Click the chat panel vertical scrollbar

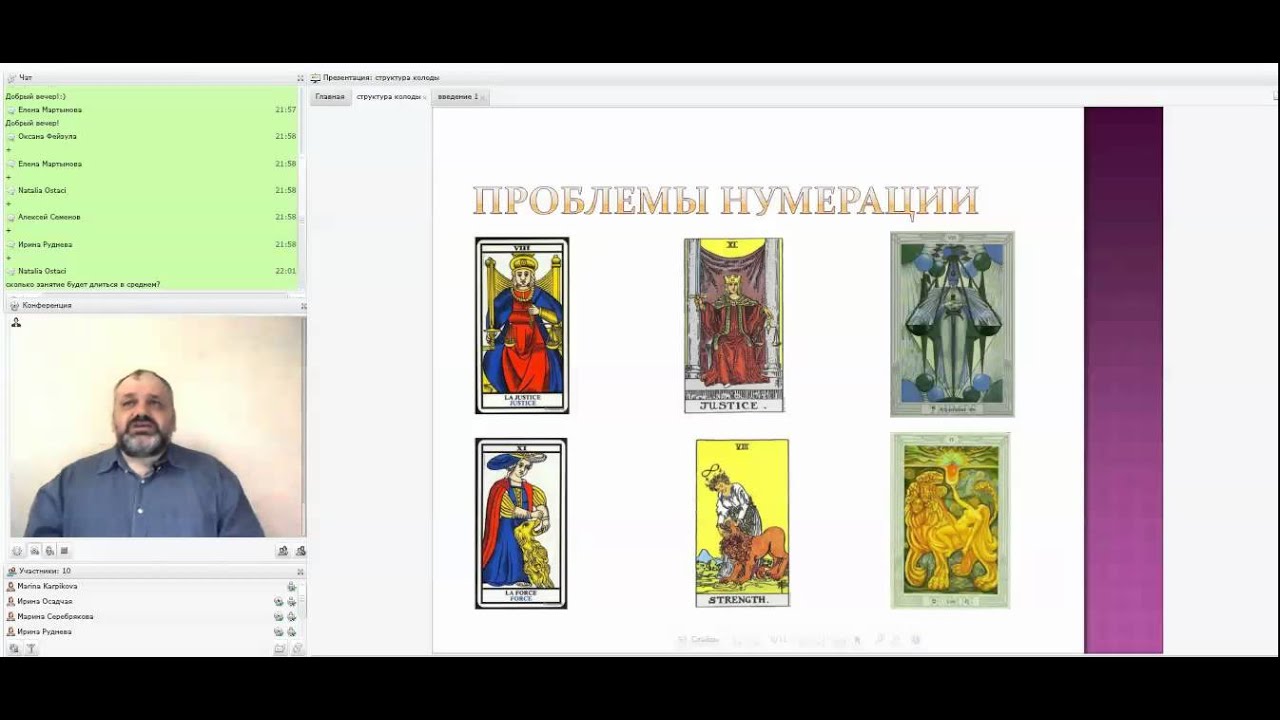point(302,190)
